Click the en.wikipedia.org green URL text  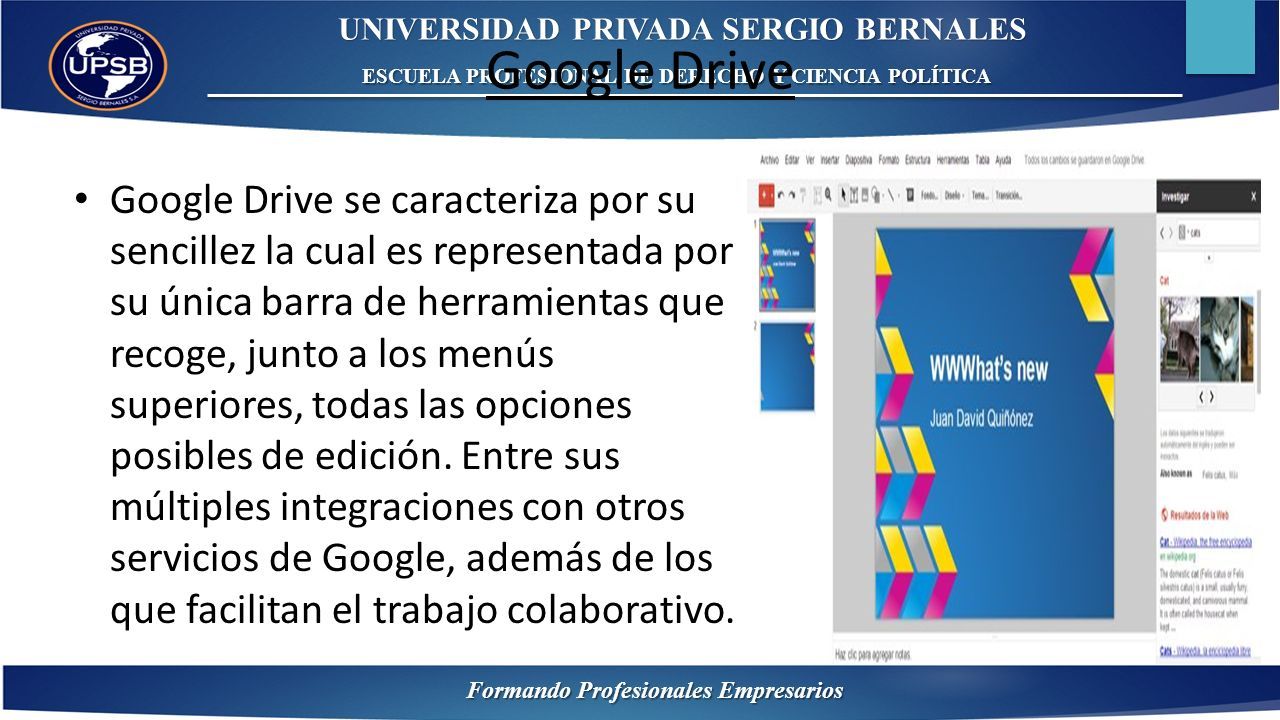[1180, 557]
